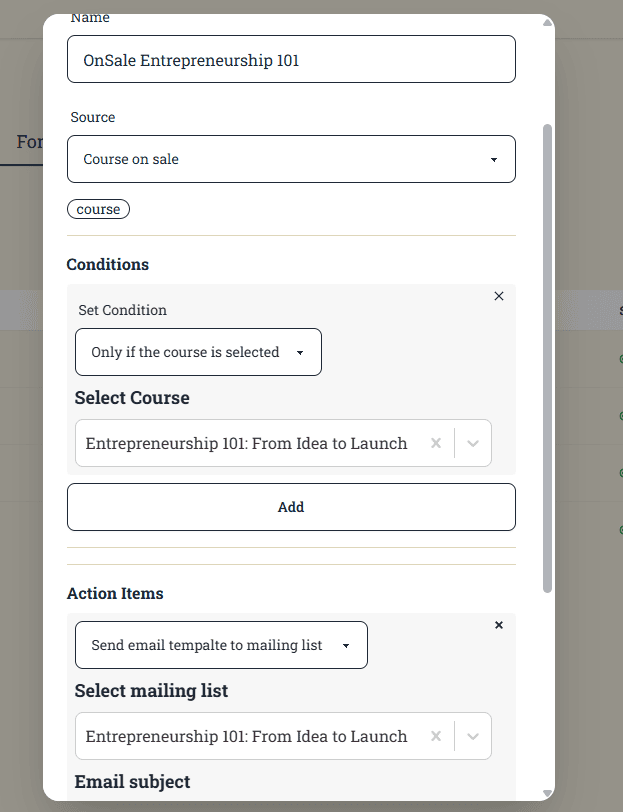Screen dimensions: 623x812
Task: Focus the Name input field
Action: (291, 60)
